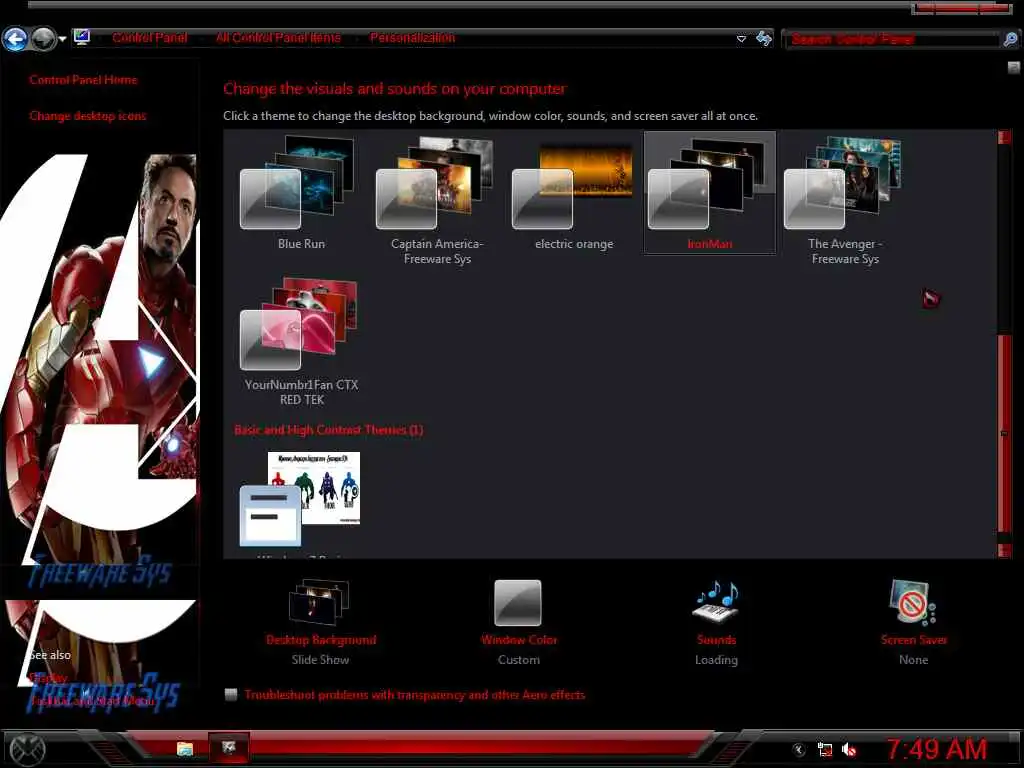Apply the Blue Run theme
Image resolution: width=1024 pixels, height=768 pixels.
click(x=300, y=193)
